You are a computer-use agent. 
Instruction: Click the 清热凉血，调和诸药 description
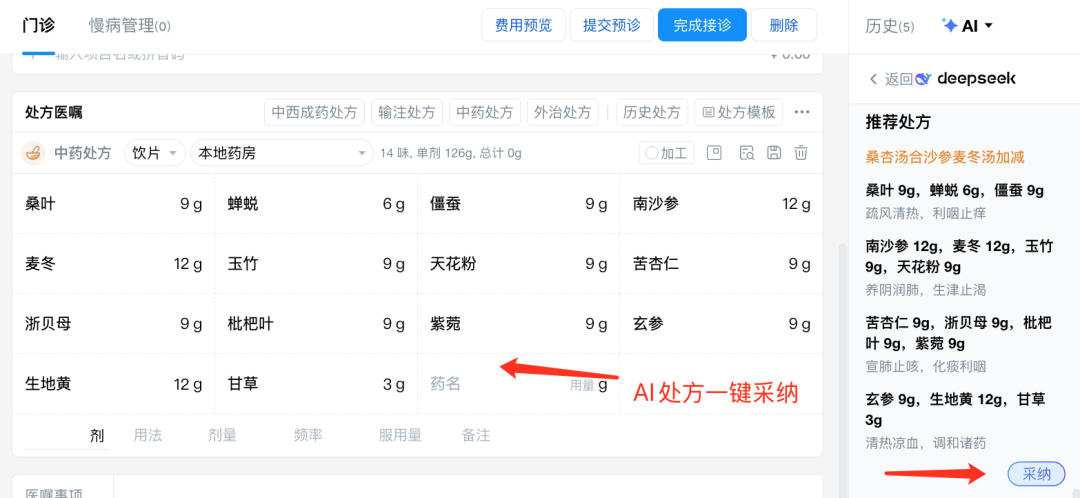(926, 443)
